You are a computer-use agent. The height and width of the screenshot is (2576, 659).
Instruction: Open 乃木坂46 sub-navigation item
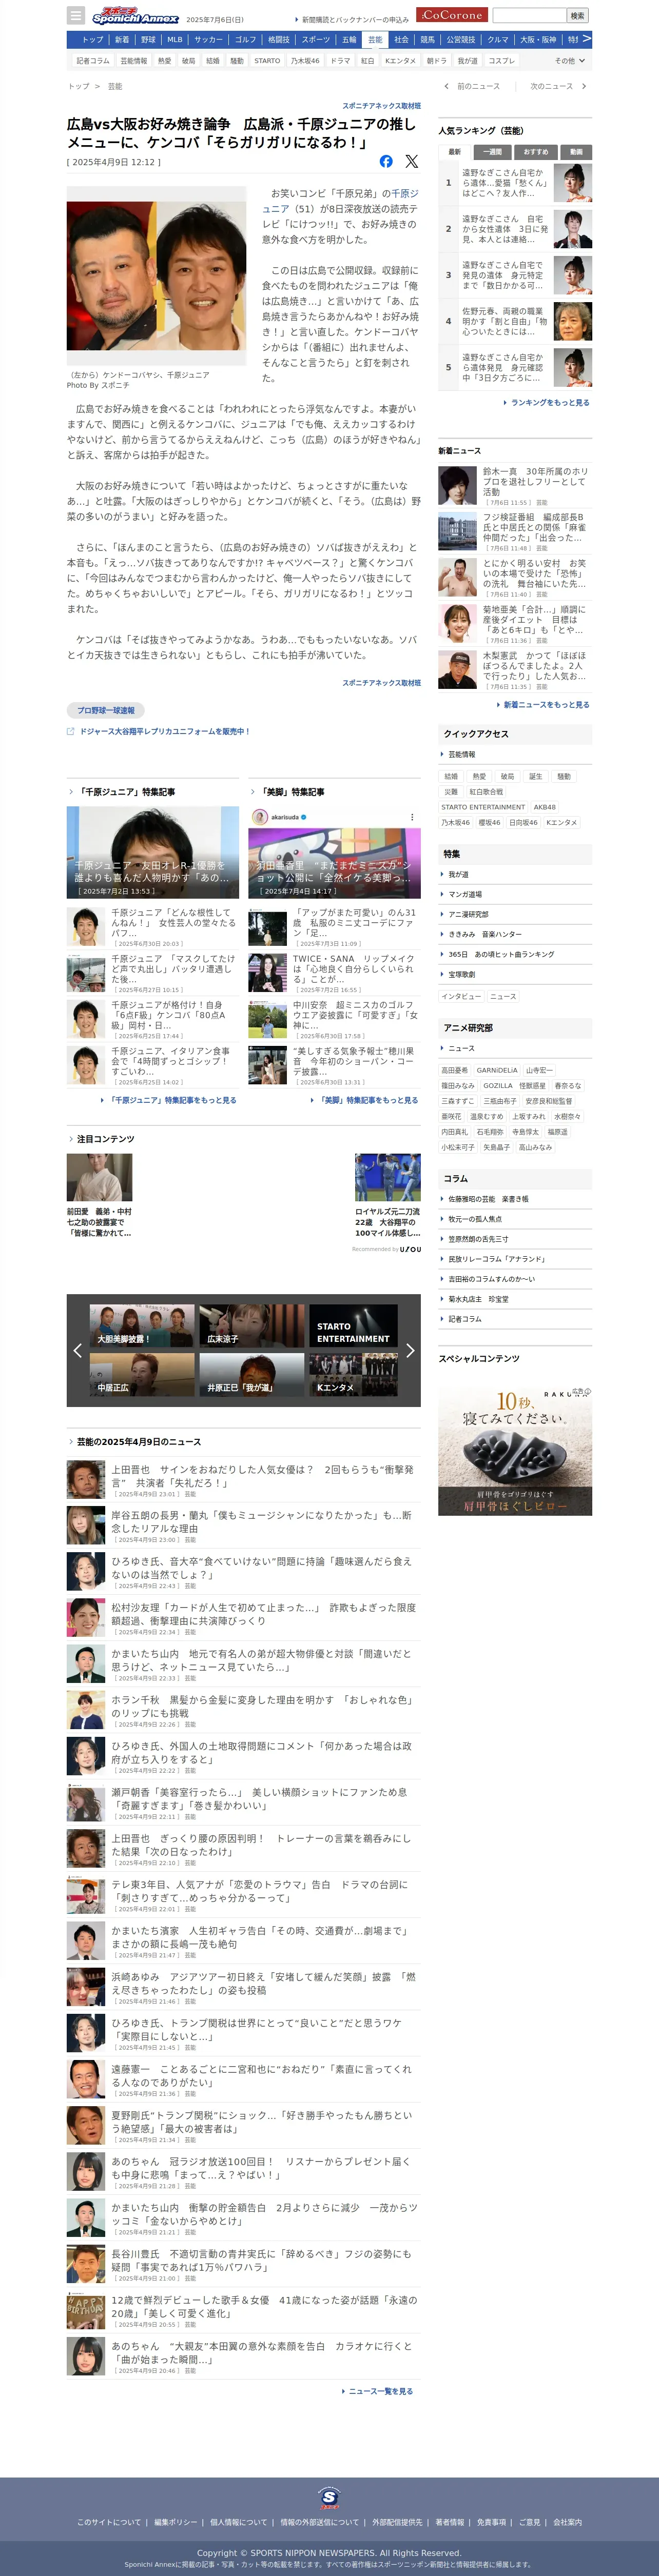[x=305, y=61]
